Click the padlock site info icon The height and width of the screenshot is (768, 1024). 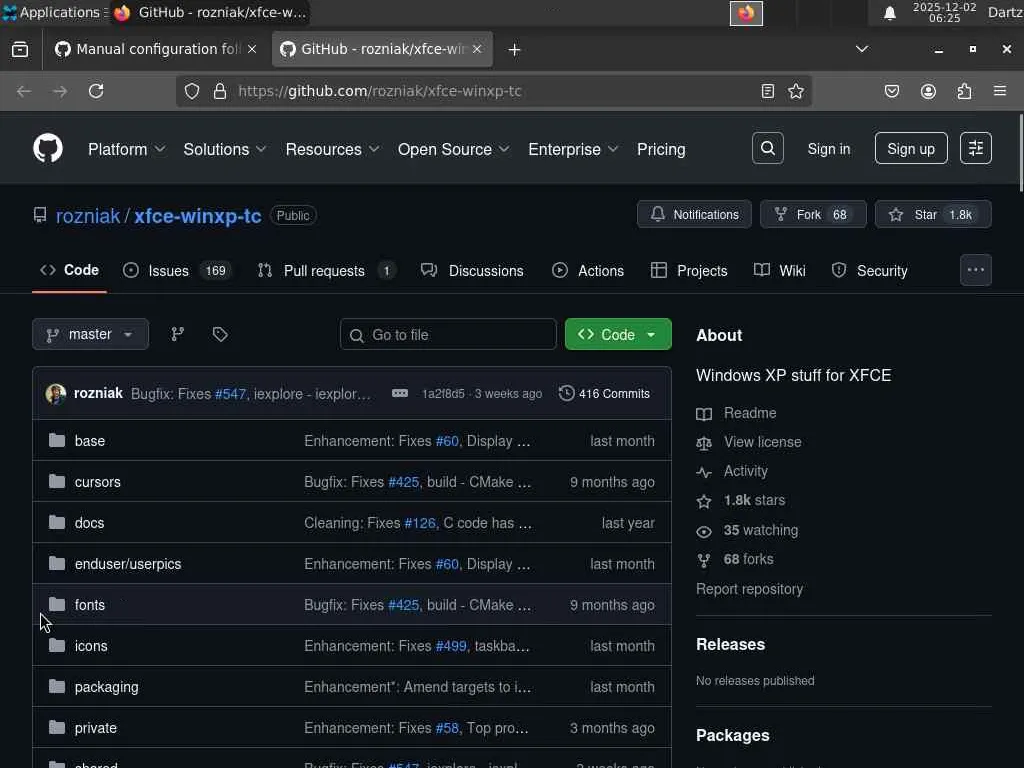(220, 91)
